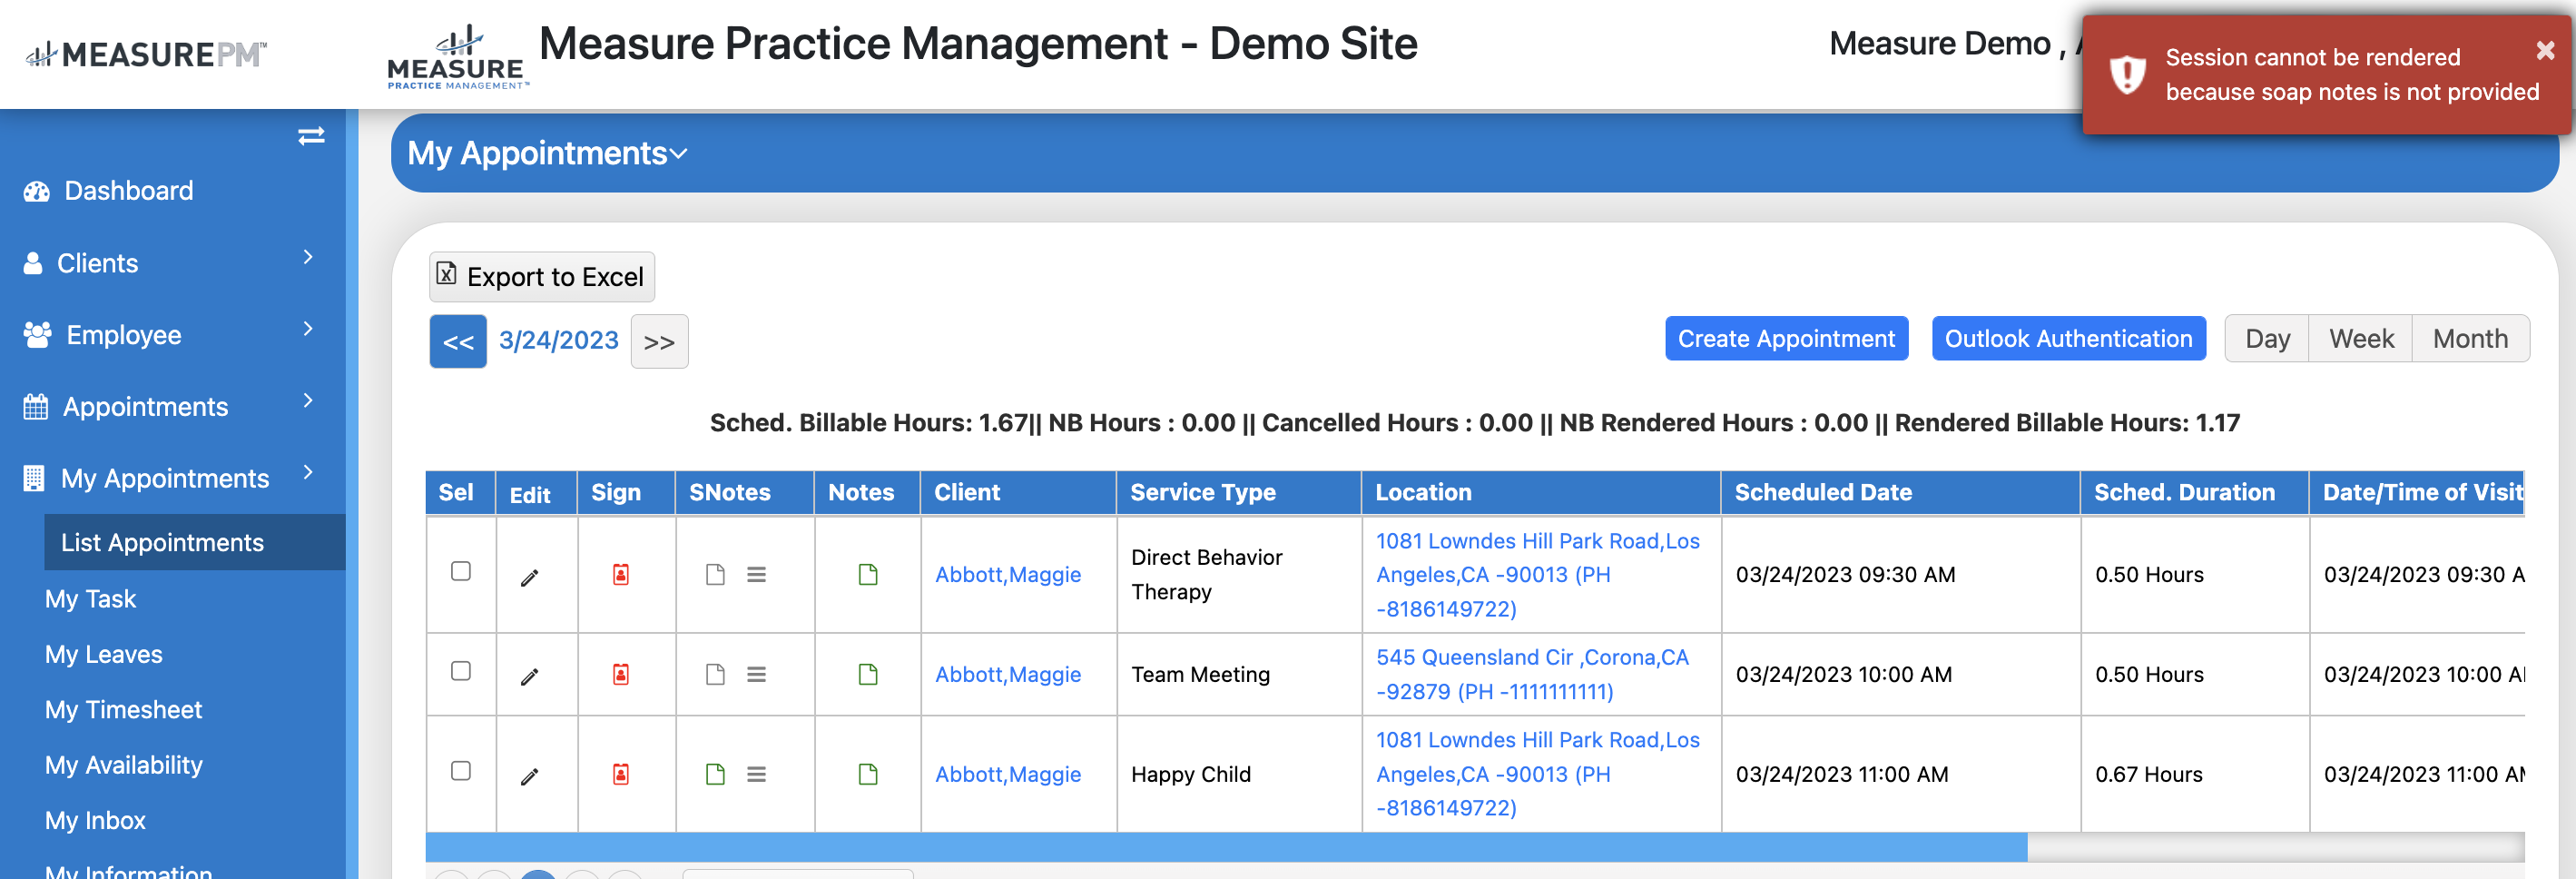Open the My Appointments header dropdown

coord(547,153)
